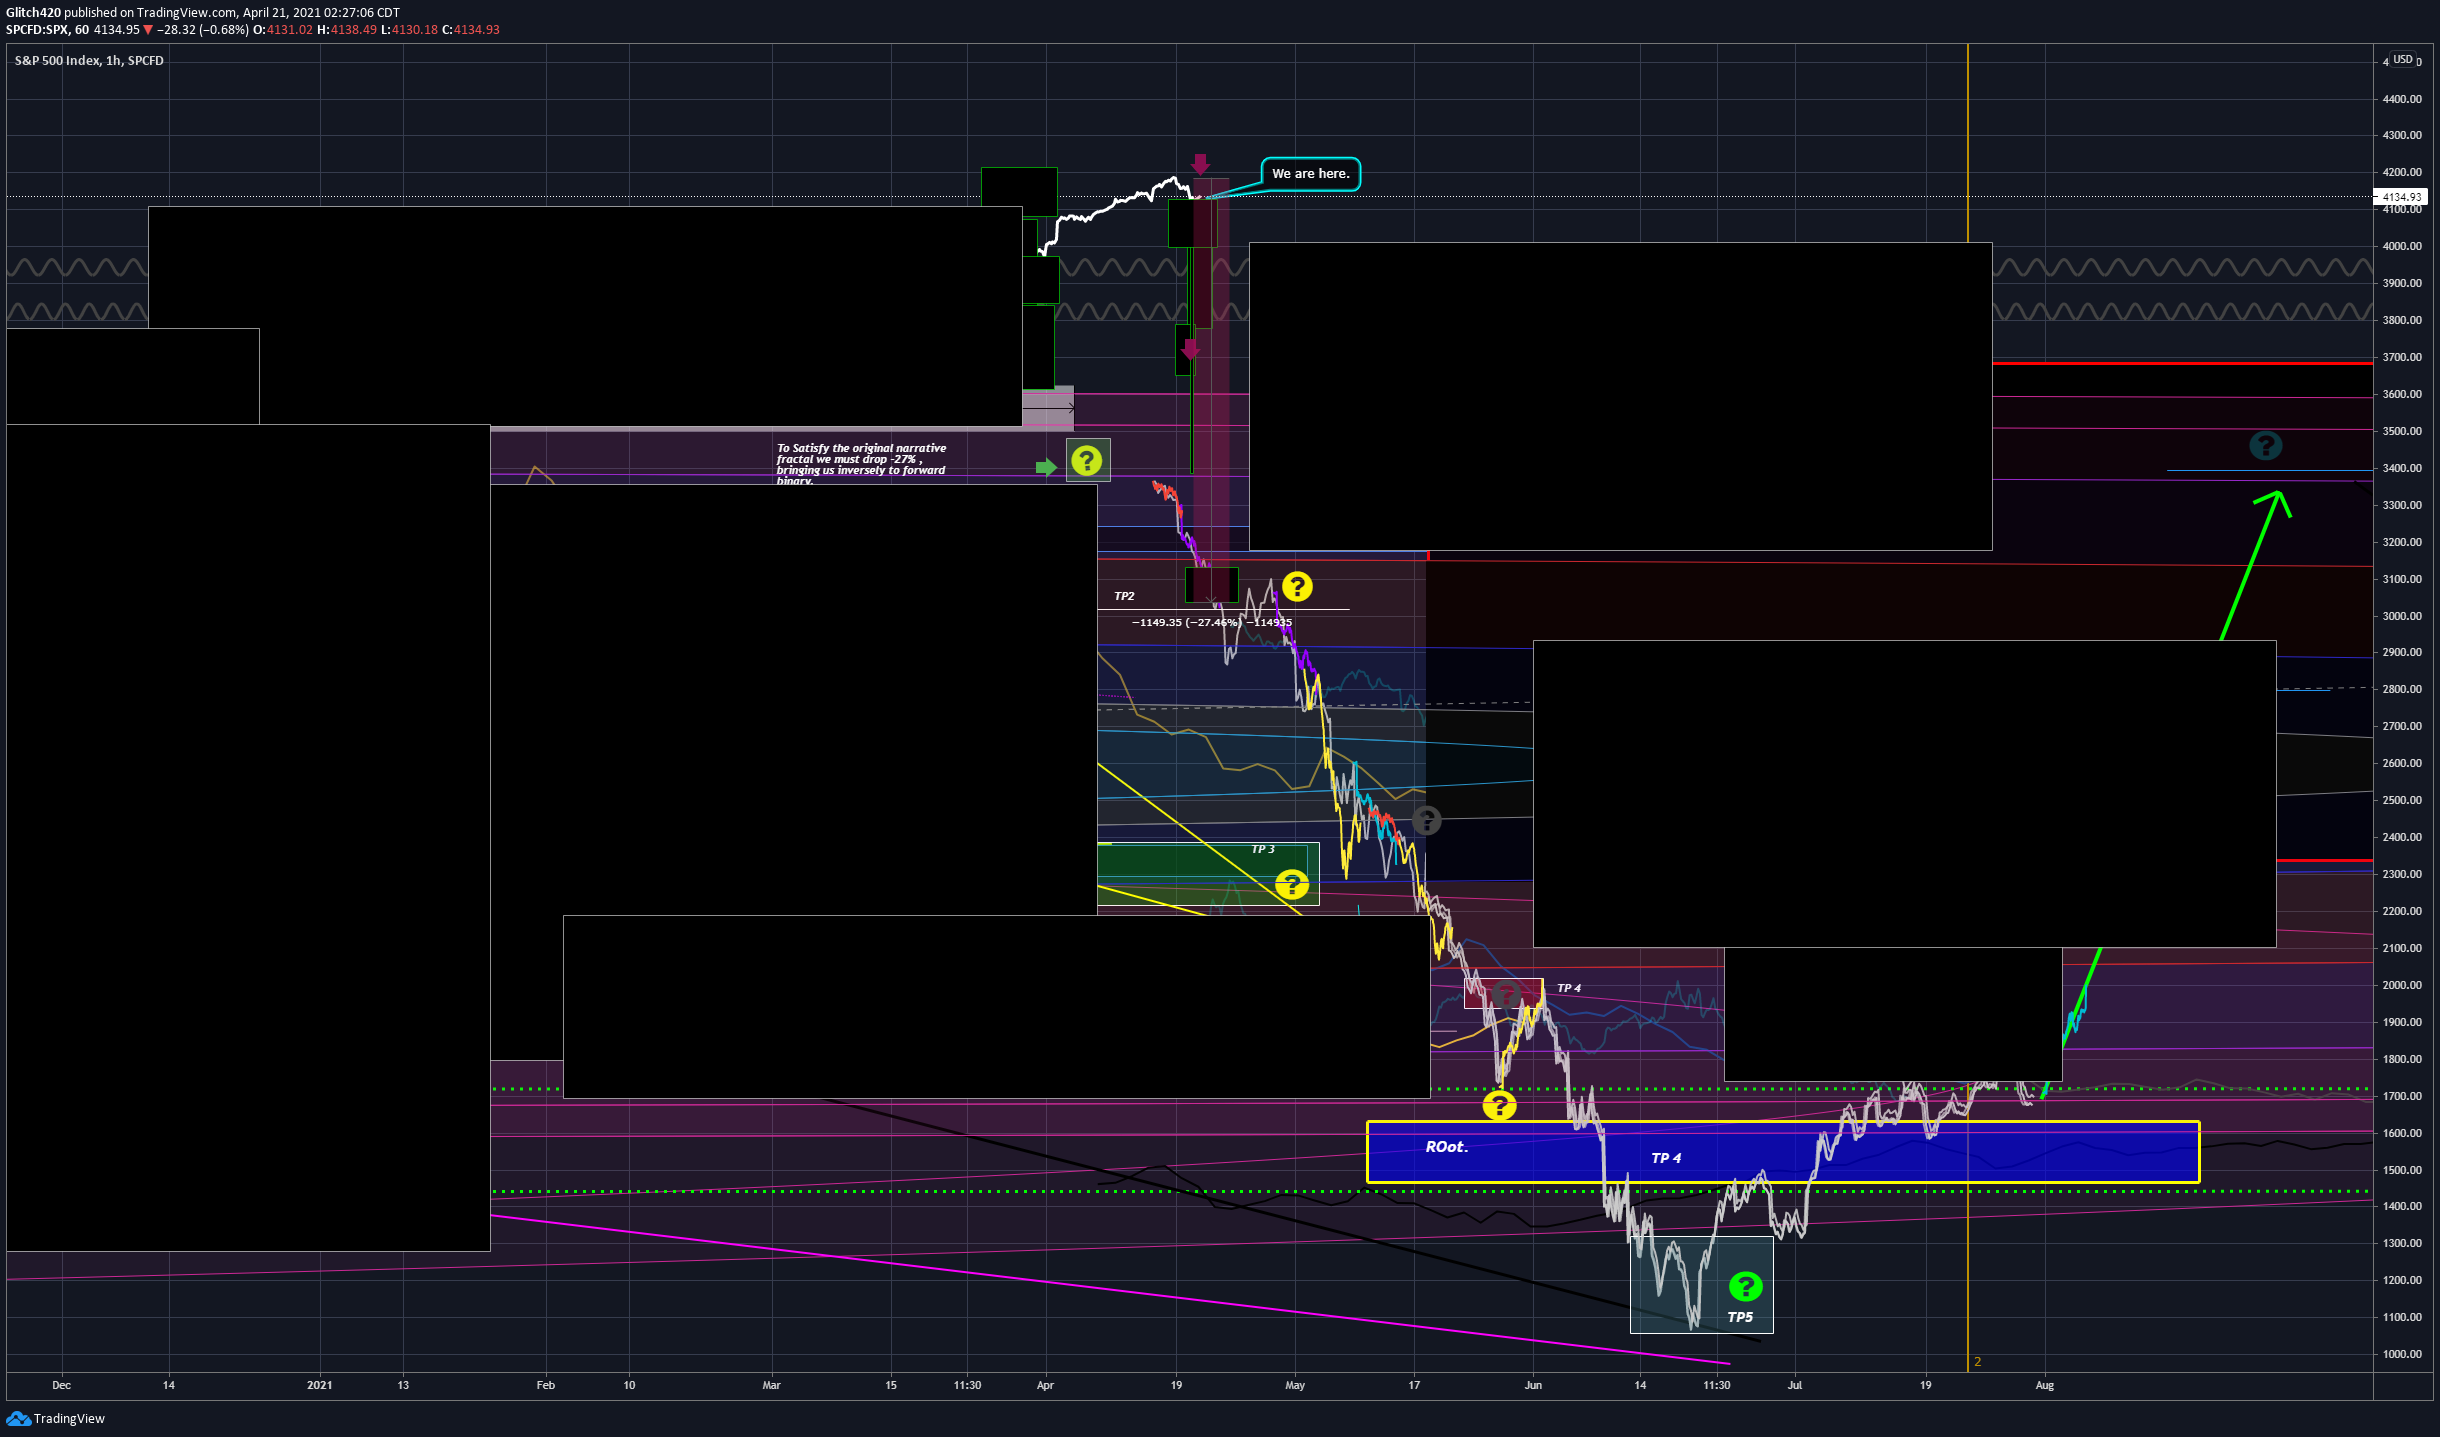
Task: Click the 'Jul' date label
Action: (1795, 1385)
